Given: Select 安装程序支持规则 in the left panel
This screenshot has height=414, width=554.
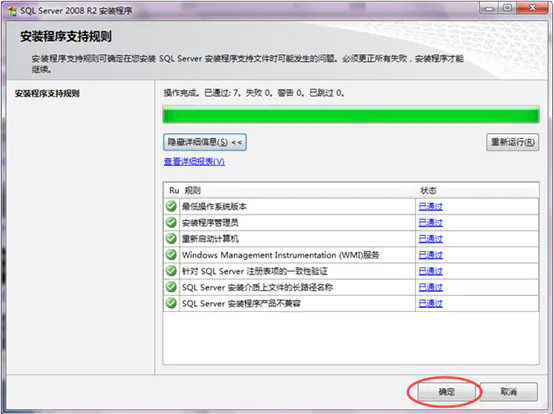Looking at the screenshot, I should point(47,94).
